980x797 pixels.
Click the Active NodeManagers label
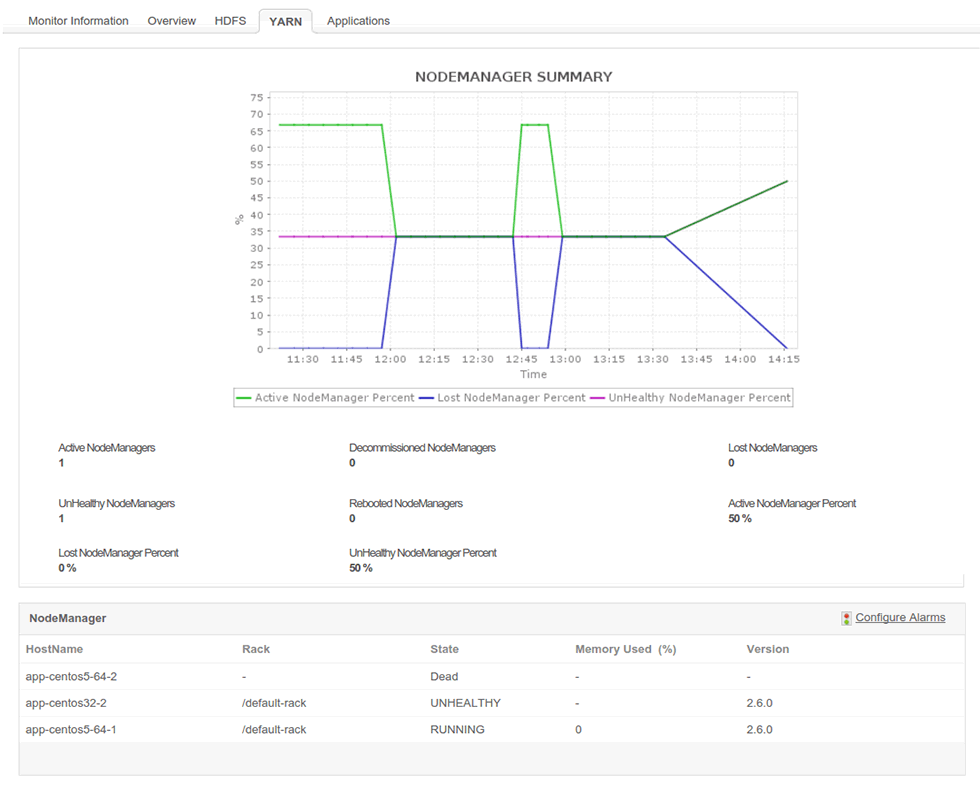[107, 448]
